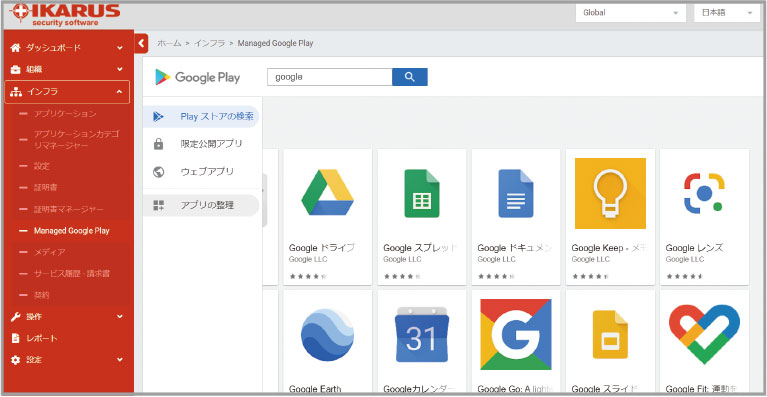This screenshot has height=397, width=767.
Task: Expand the ダッシュボード menu section
Action: [x=67, y=47]
